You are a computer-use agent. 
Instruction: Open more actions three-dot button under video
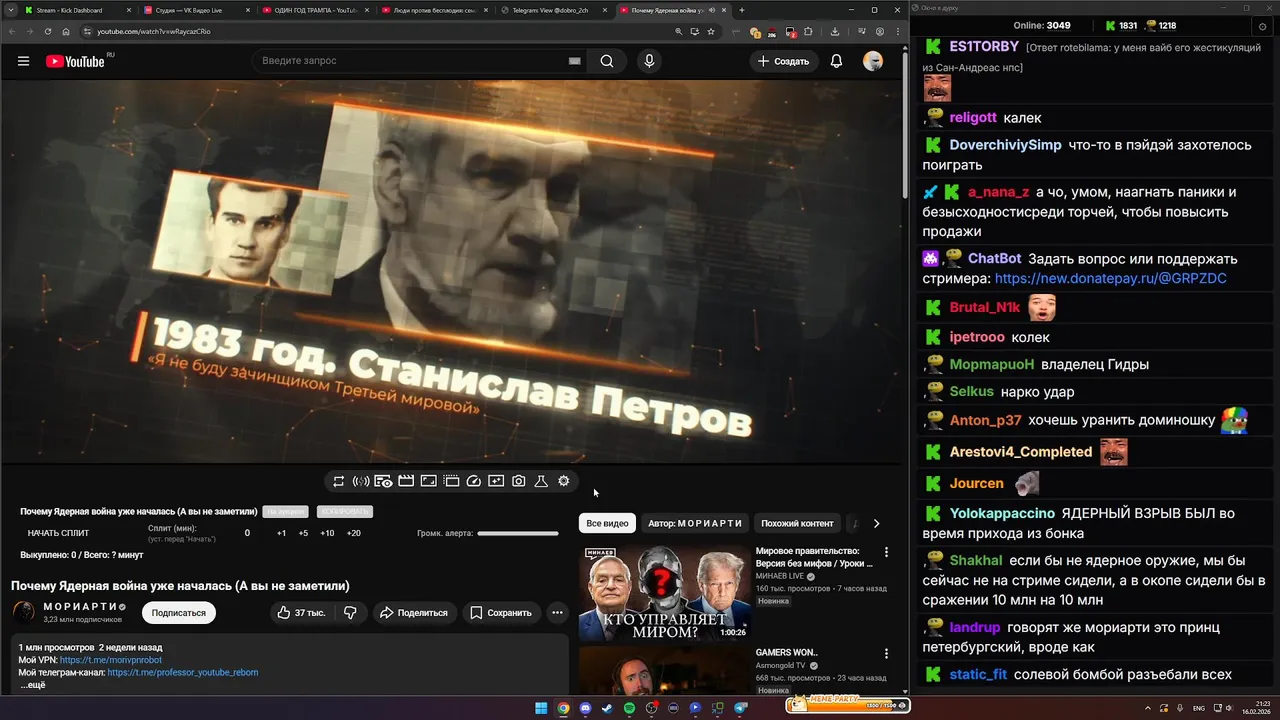557,613
